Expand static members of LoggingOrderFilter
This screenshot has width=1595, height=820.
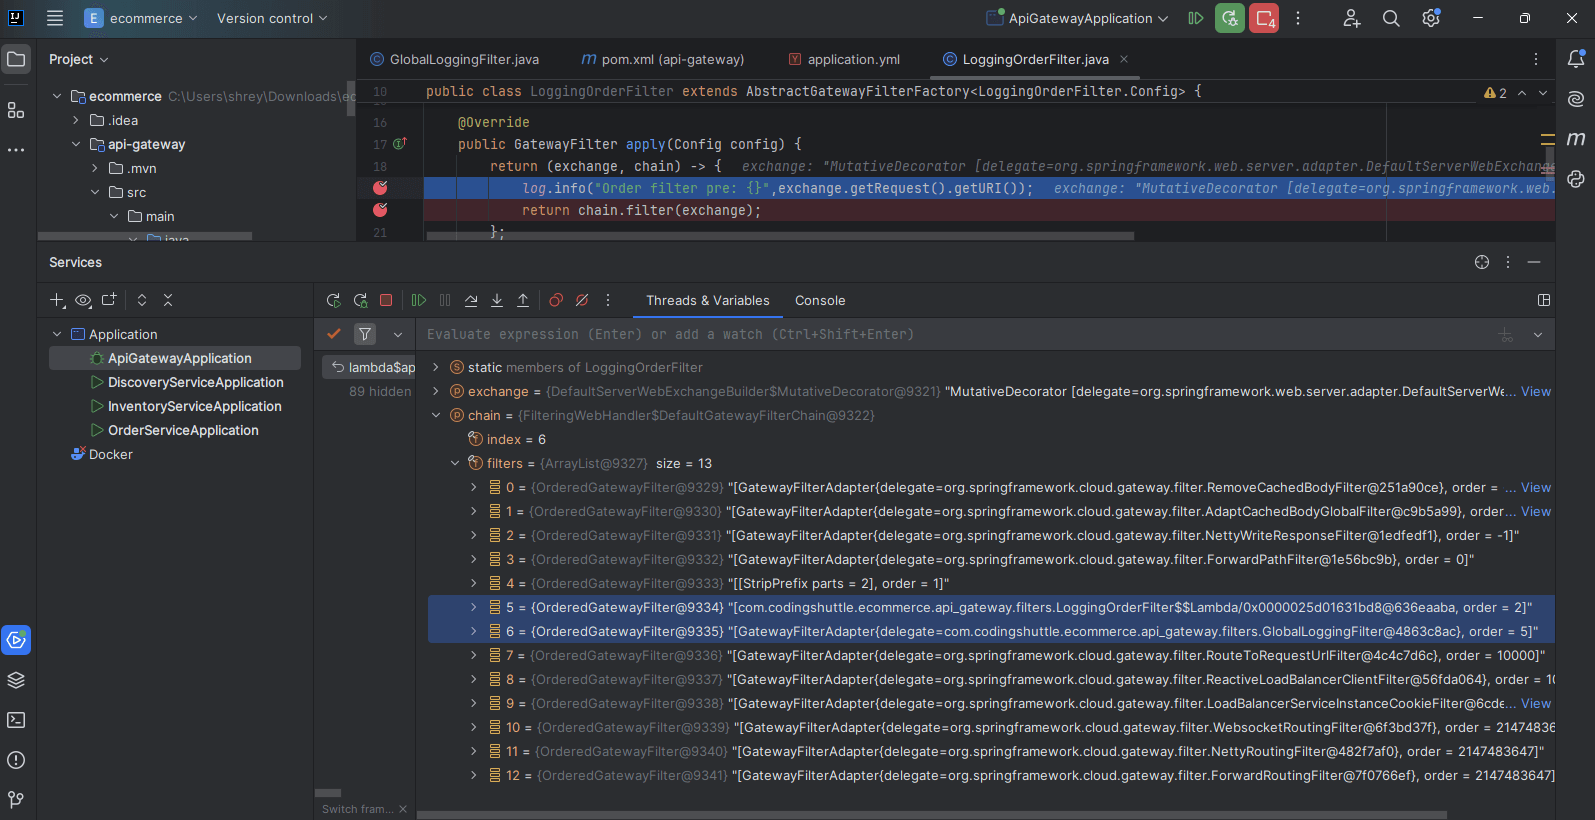436,367
